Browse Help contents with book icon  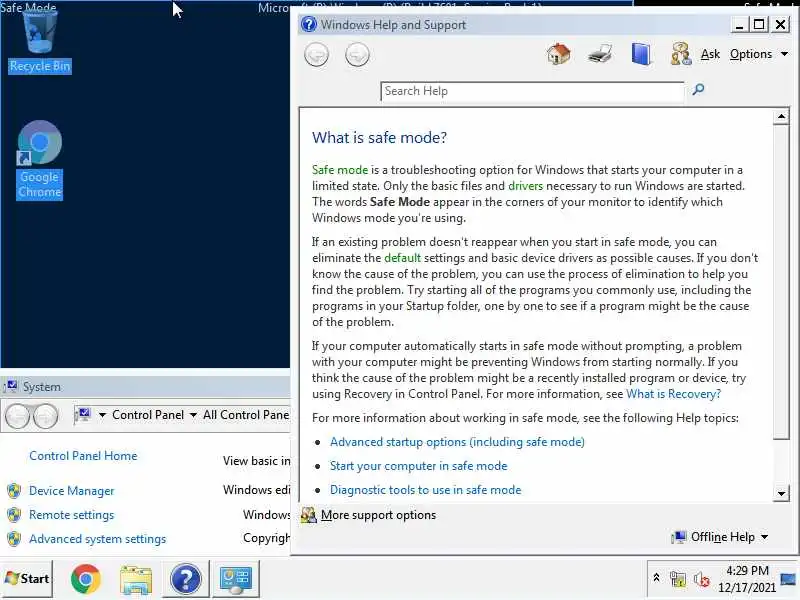(x=641, y=54)
